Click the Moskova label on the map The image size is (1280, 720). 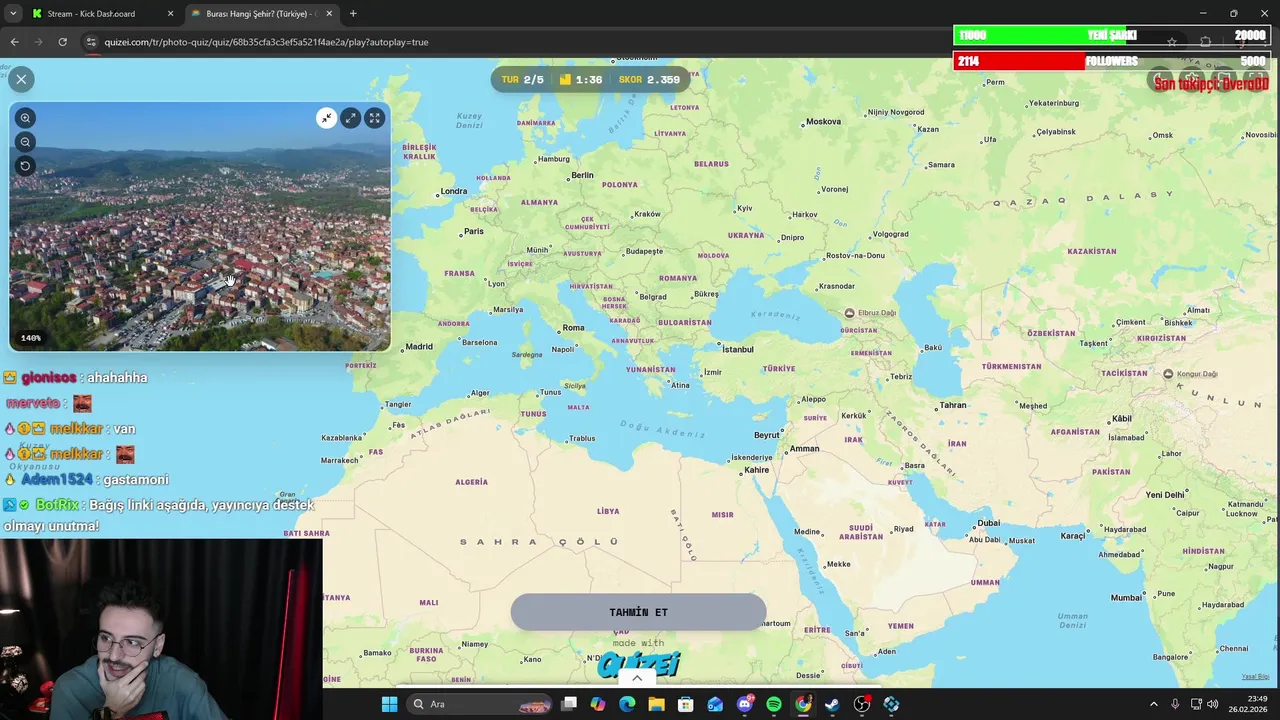tap(822, 122)
